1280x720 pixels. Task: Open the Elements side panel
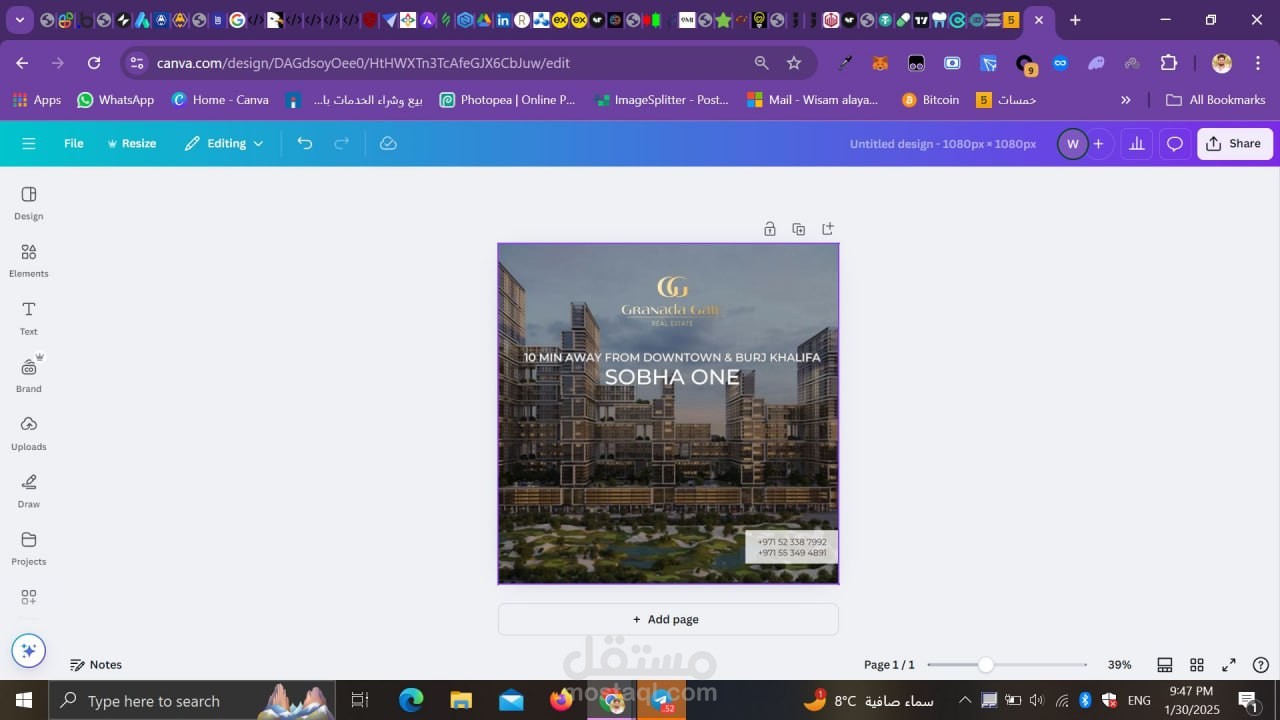(x=29, y=260)
